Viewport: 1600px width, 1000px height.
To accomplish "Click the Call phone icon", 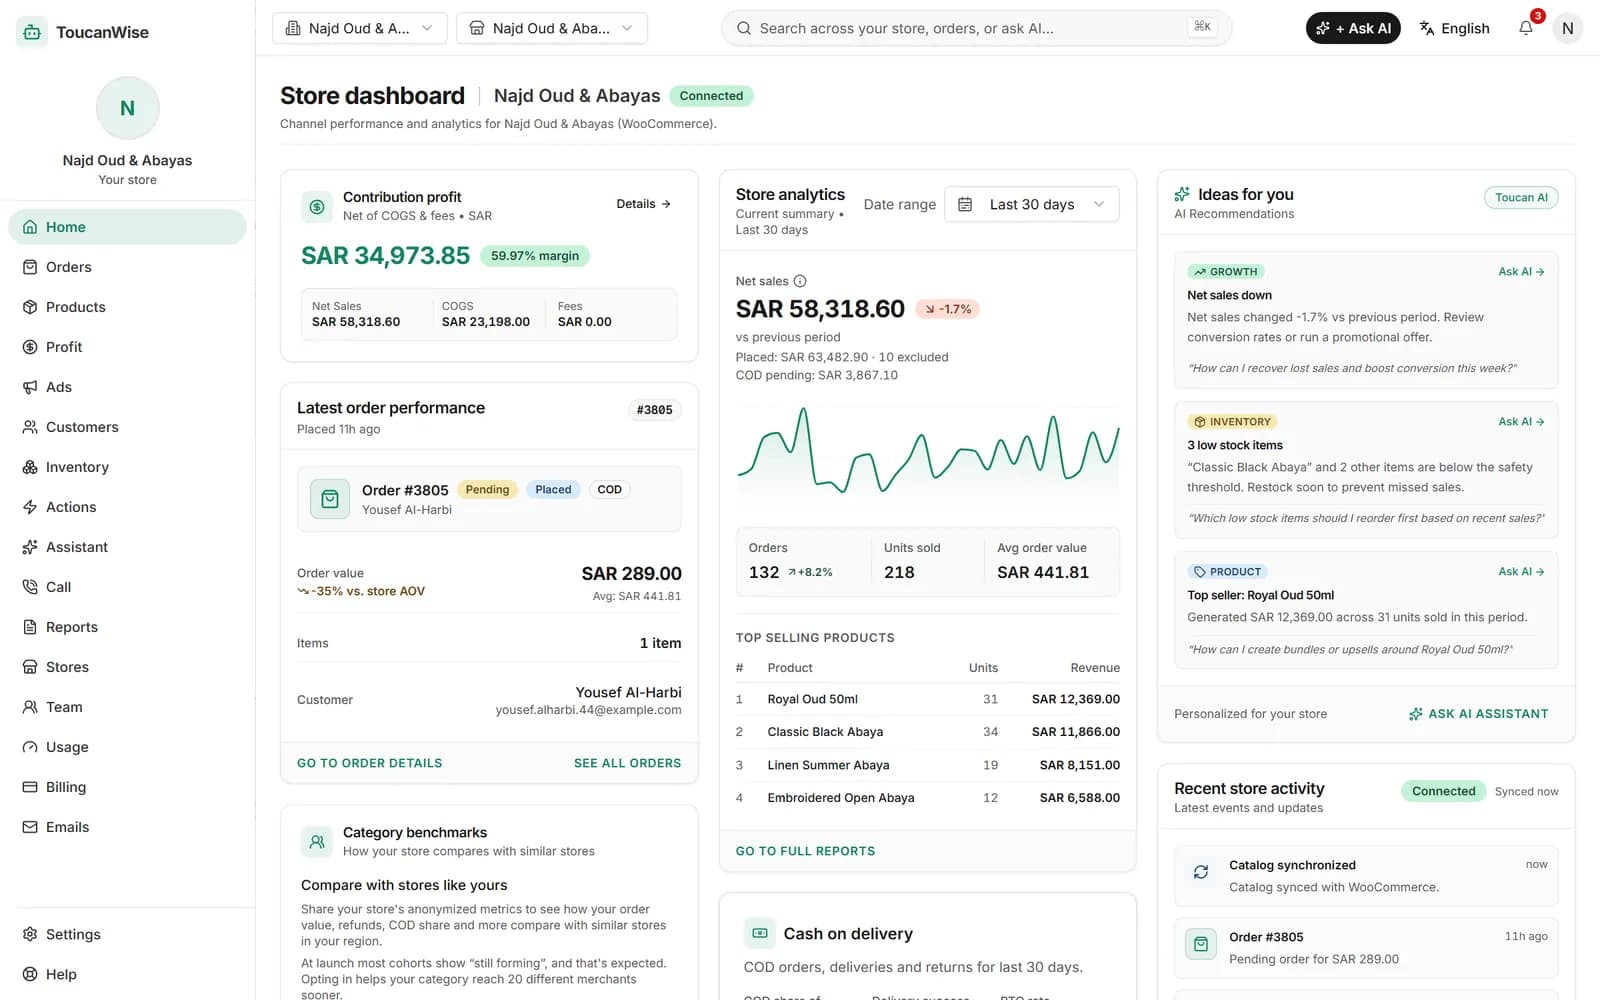I will 30,587.
